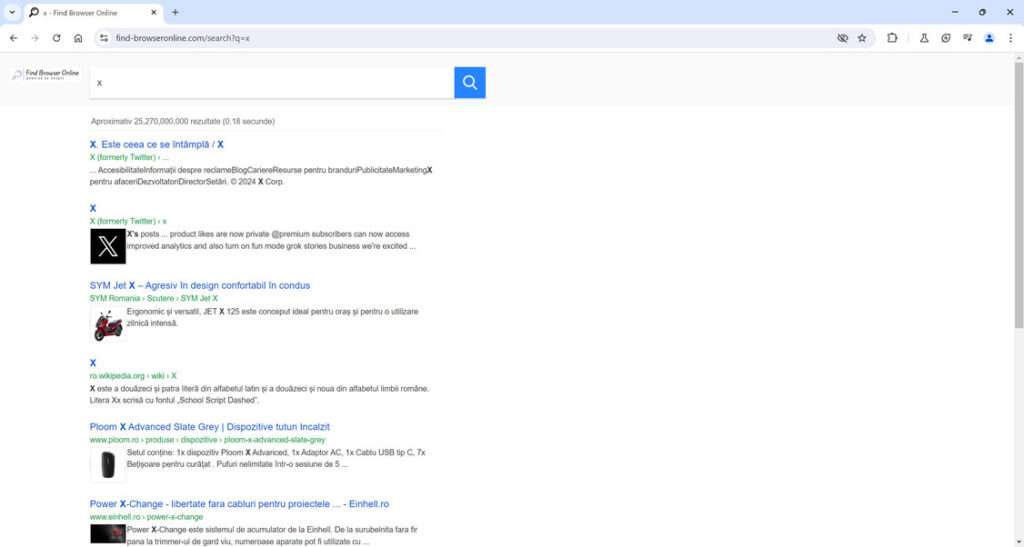1024x547 pixels.
Task: Click snippet 'X este a douăzeci și patra literă'
Action: (259, 394)
